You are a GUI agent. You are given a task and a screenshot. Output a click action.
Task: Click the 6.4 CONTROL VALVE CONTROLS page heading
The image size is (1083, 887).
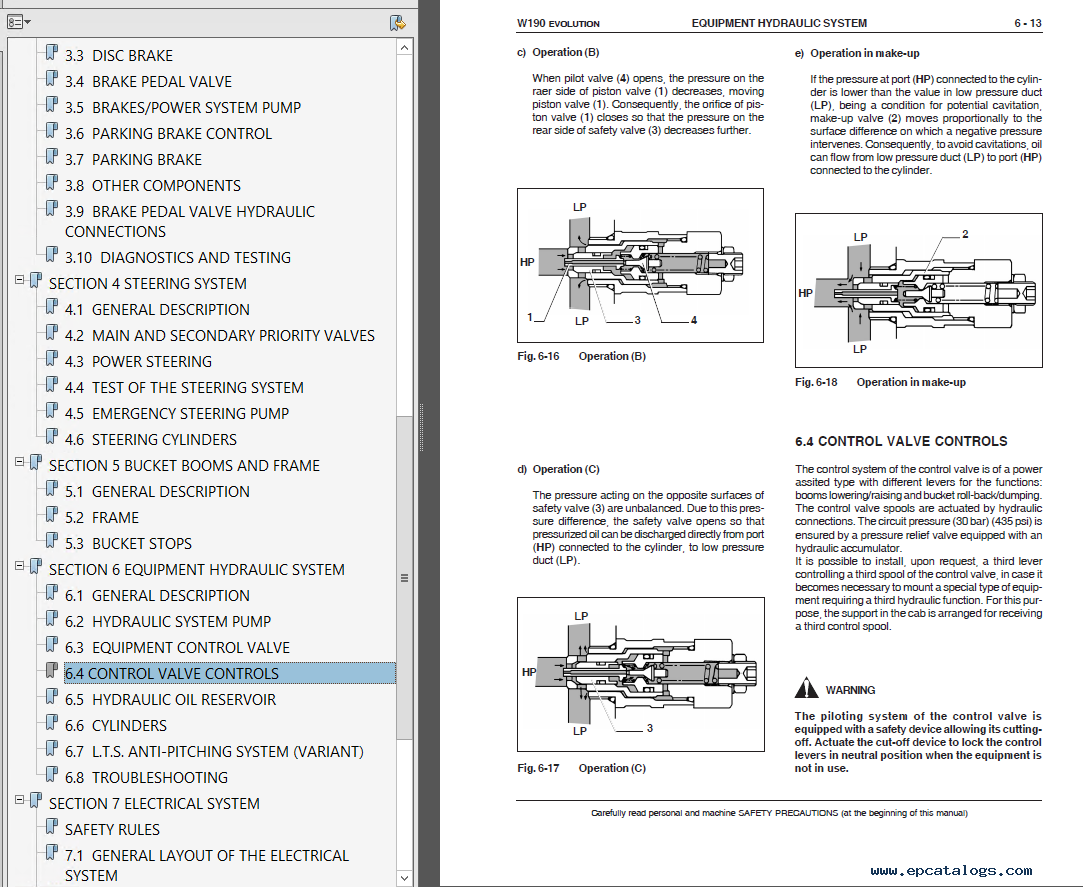[901, 441]
